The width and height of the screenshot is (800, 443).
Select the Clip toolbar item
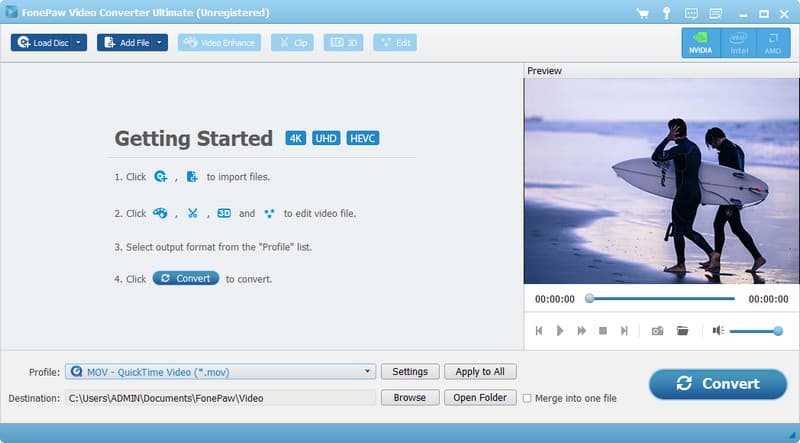pos(292,43)
